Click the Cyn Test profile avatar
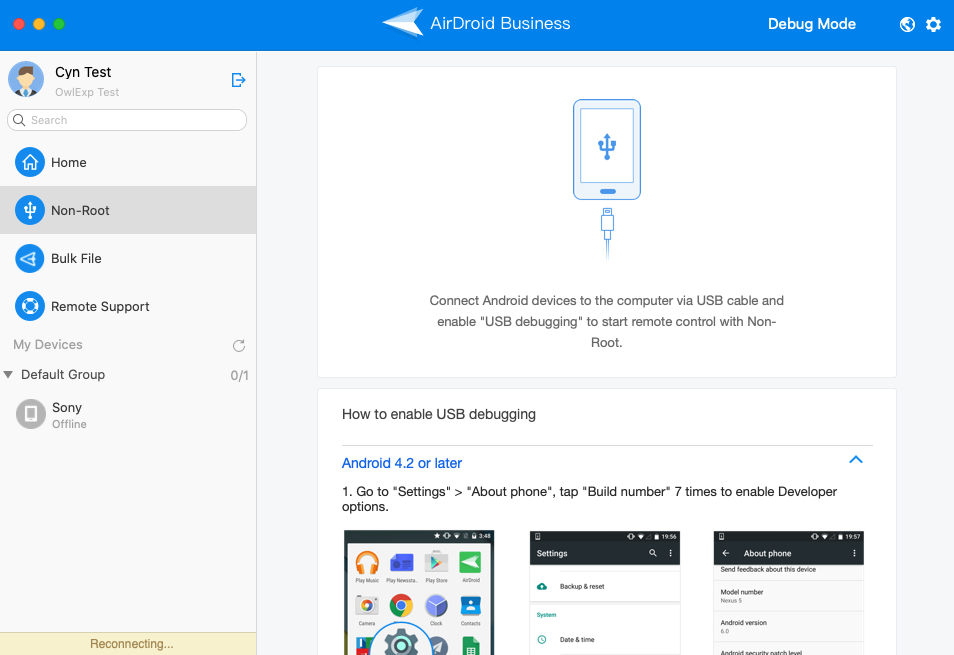The width and height of the screenshot is (954, 655). pos(26,79)
